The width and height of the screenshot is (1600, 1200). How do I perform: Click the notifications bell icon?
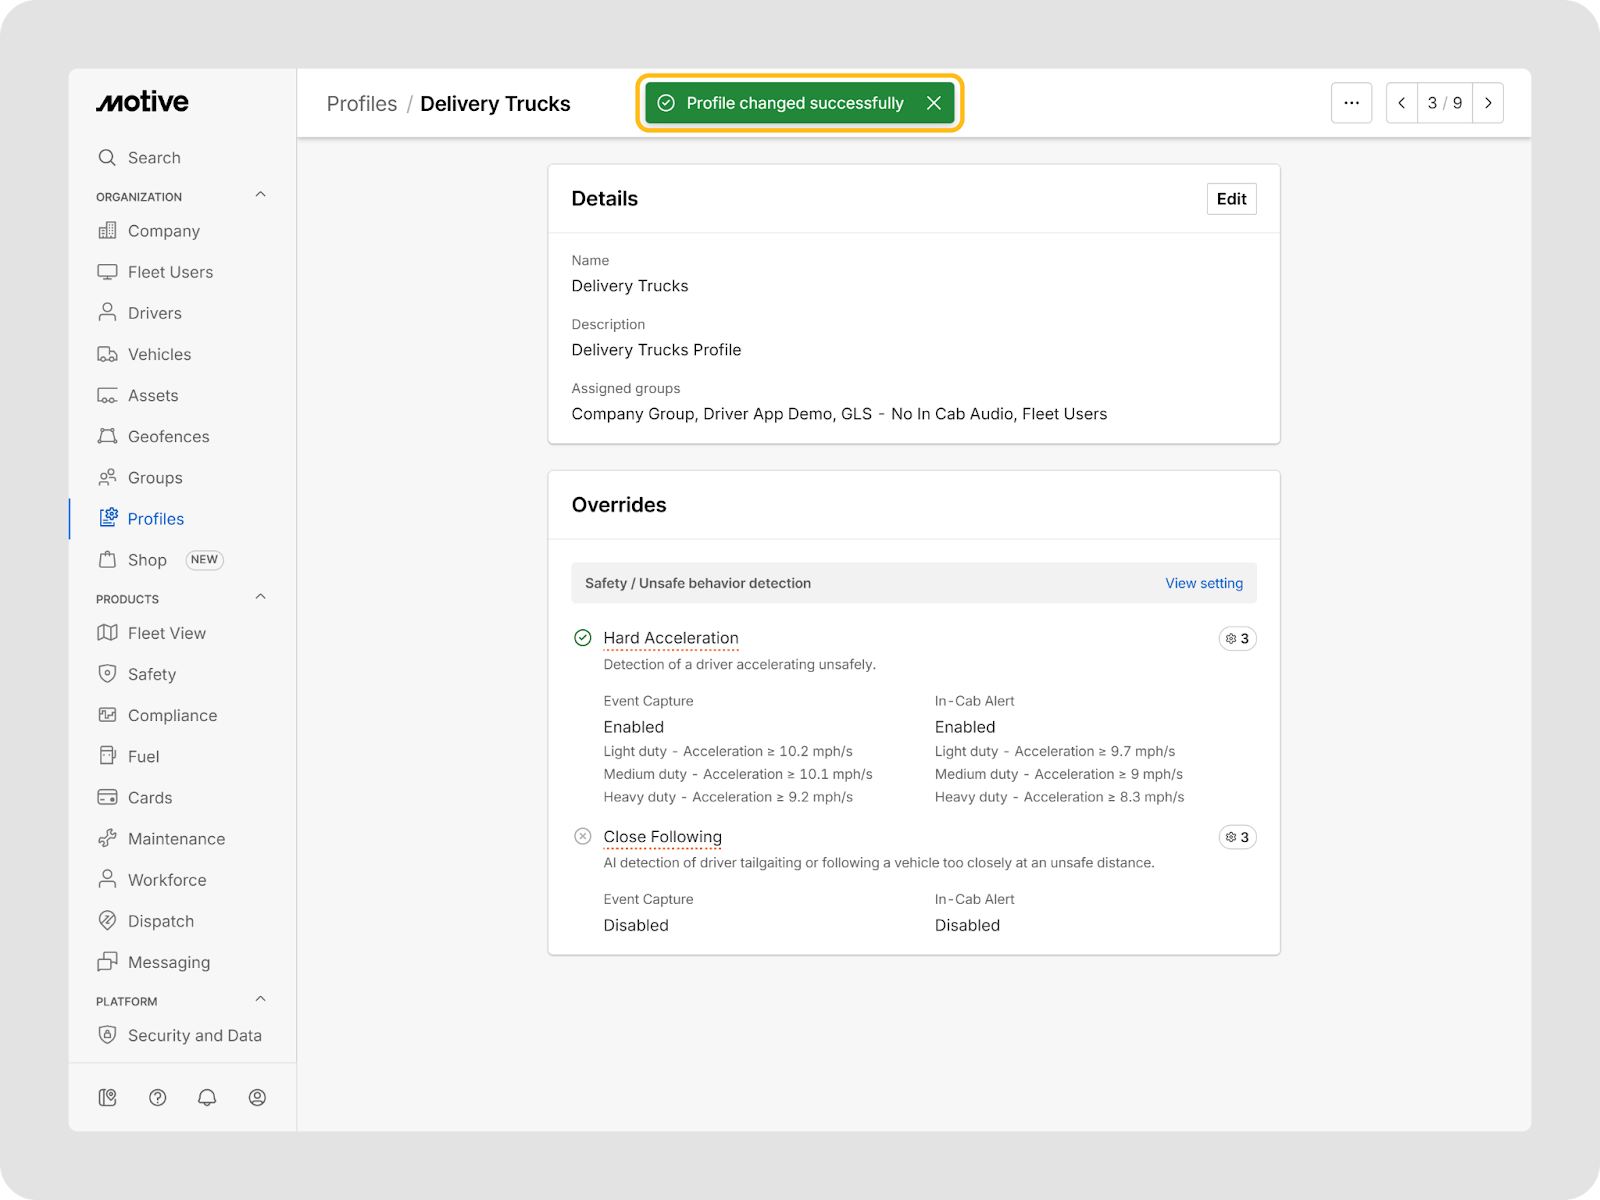(207, 1097)
